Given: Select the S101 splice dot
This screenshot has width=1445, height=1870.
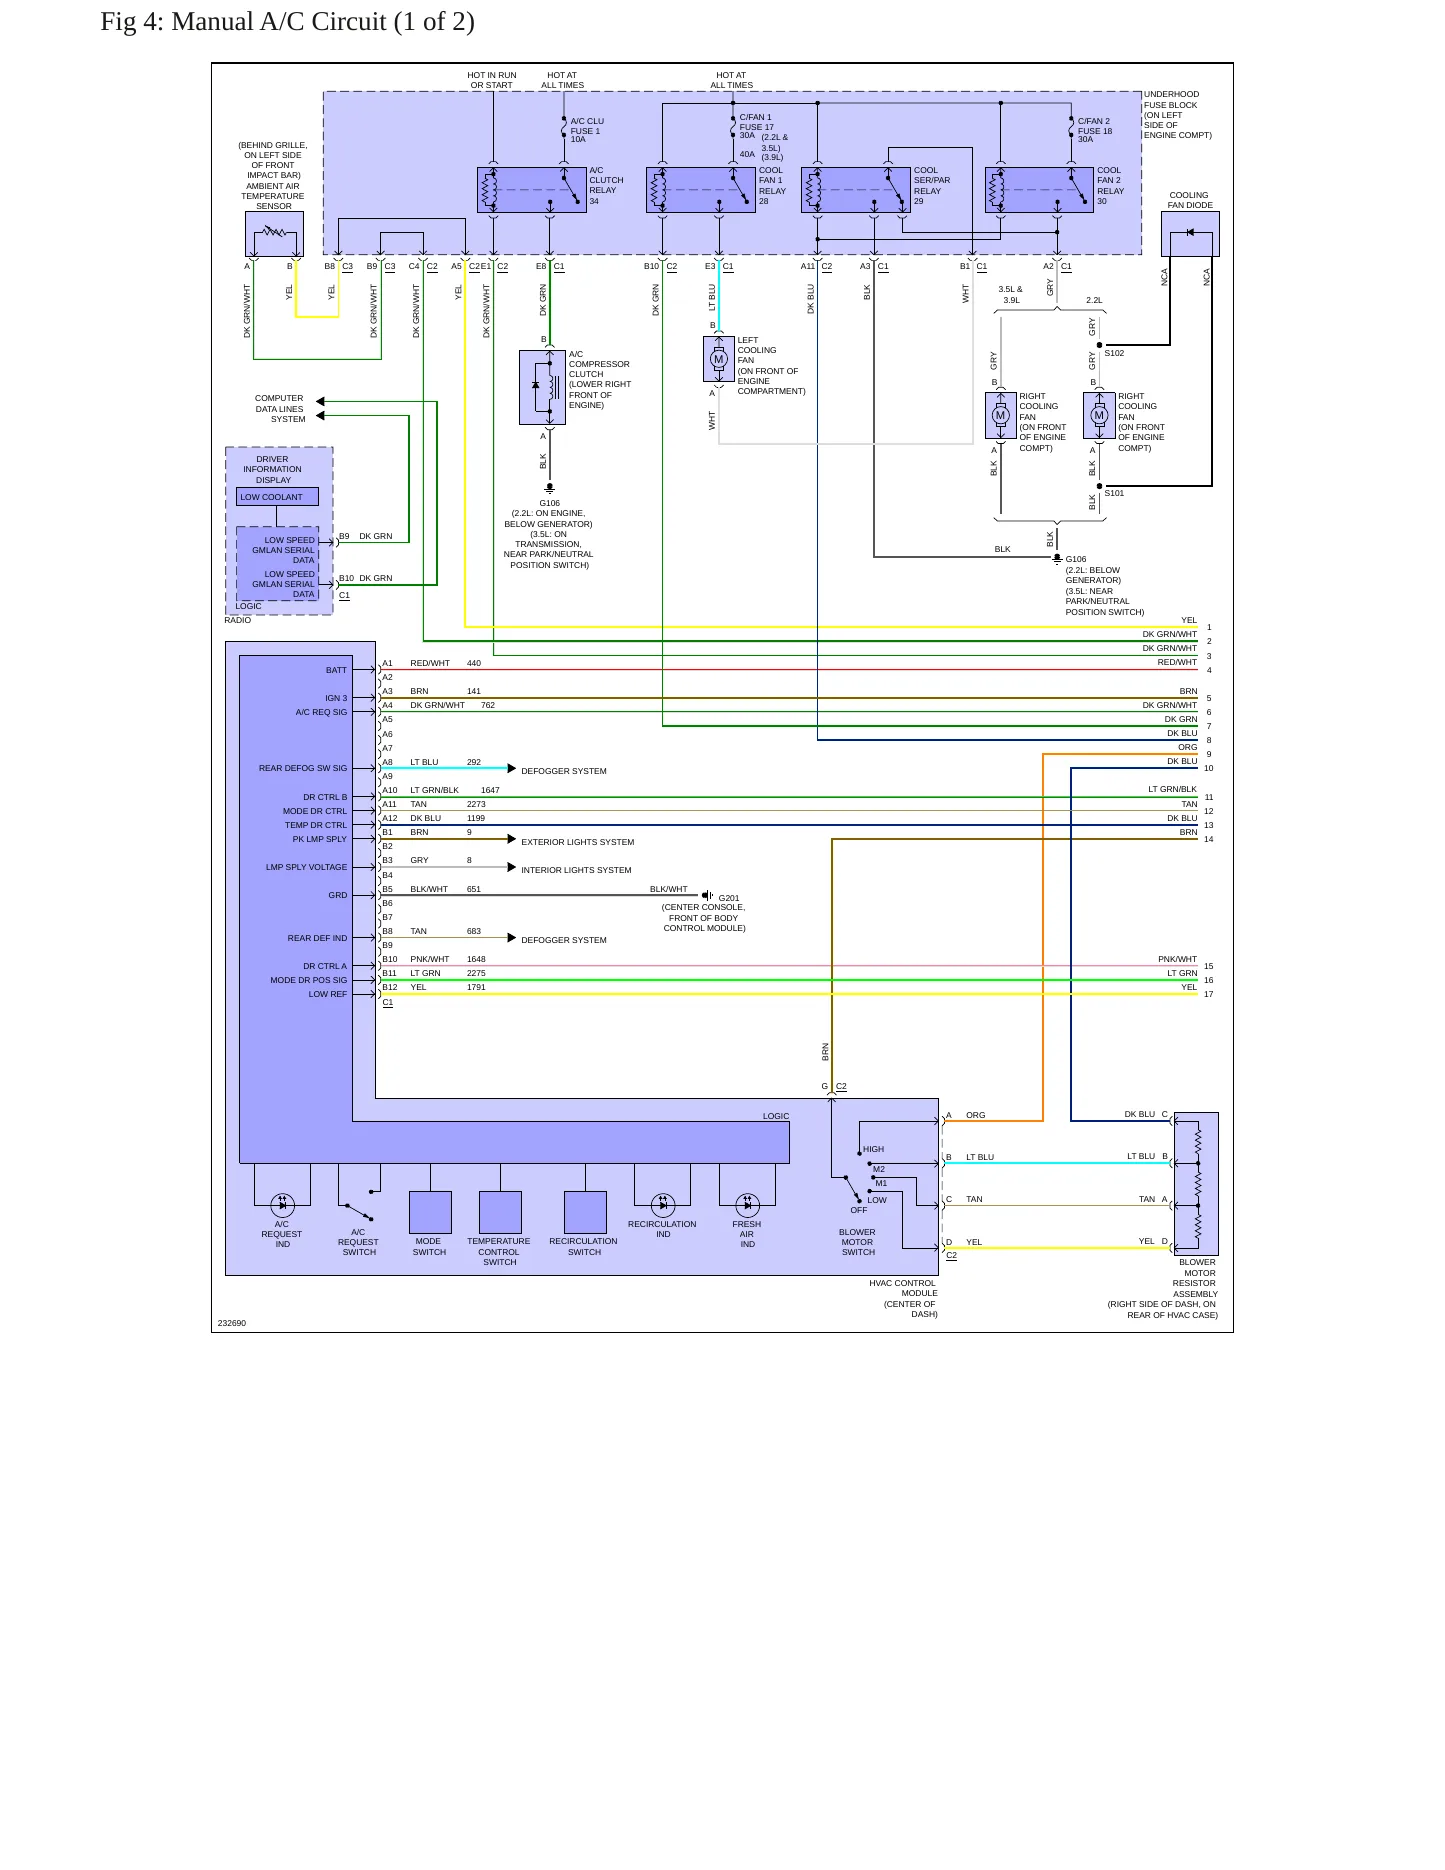Looking at the screenshot, I should tap(1099, 486).
